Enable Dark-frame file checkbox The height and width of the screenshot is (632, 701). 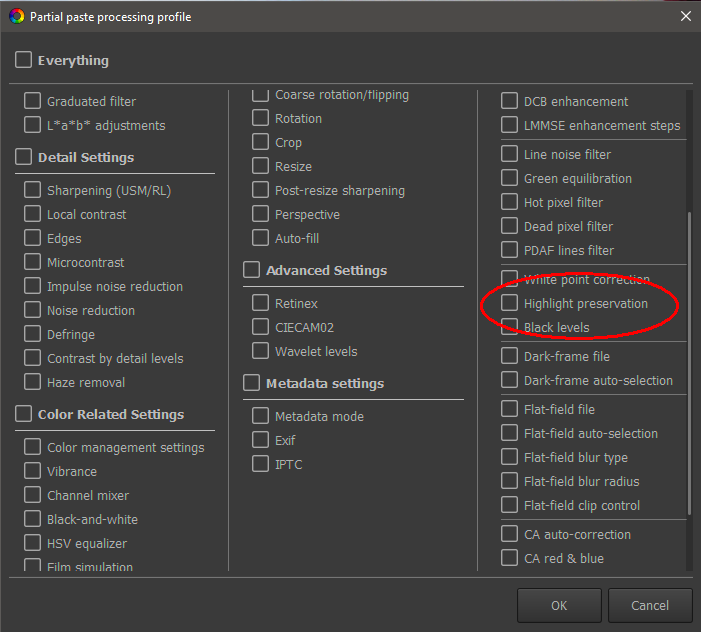(509, 356)
